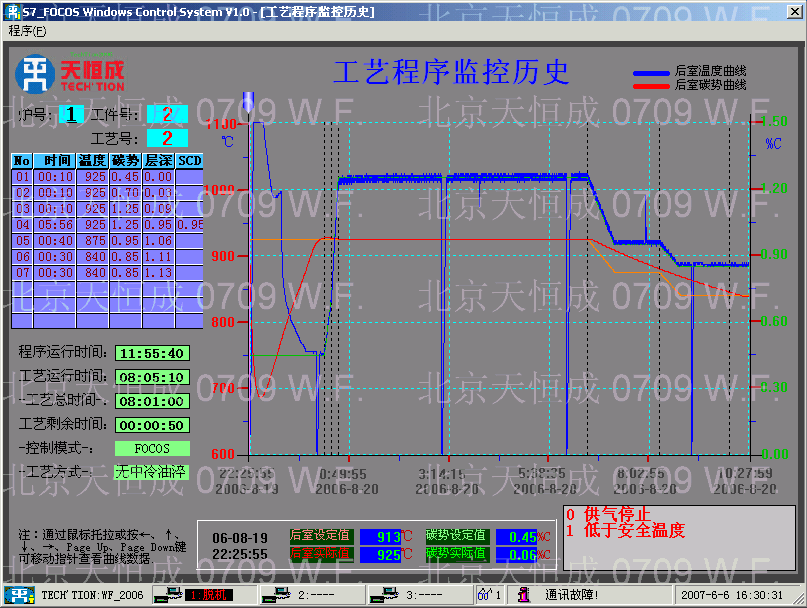
Task: Click the 温度 column header
Action: click(92, 161)
